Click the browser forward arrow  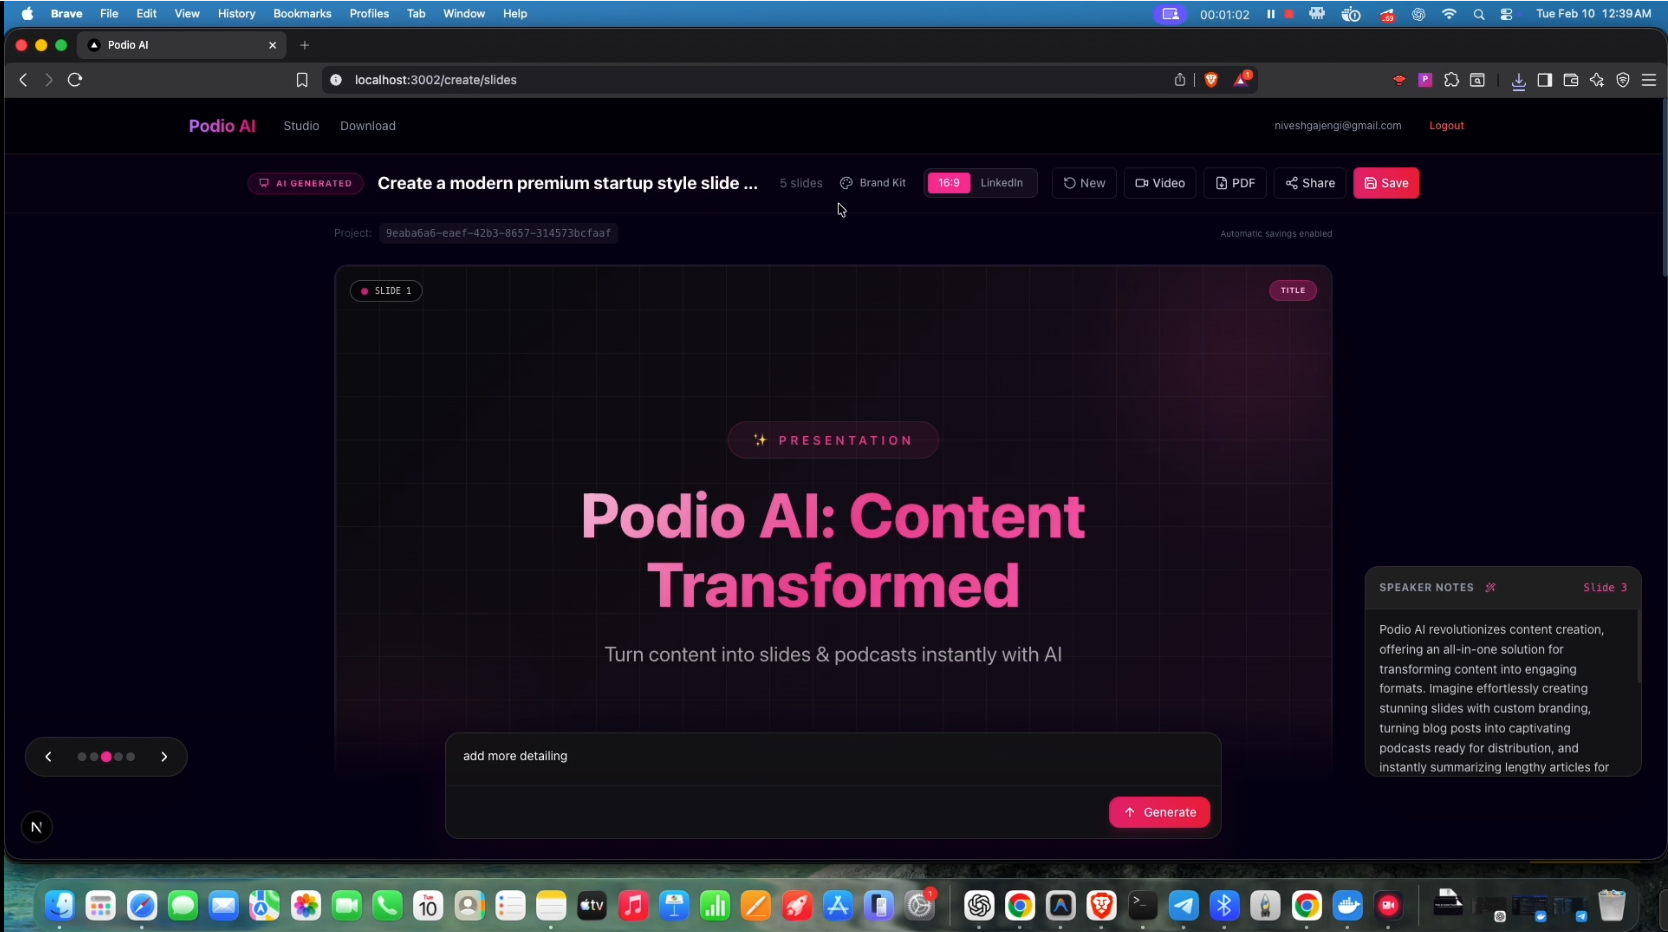click(48, 80)
